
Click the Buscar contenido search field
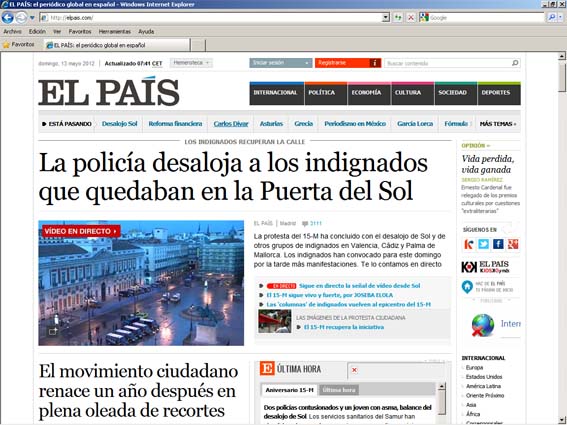[x=448, y=63]
